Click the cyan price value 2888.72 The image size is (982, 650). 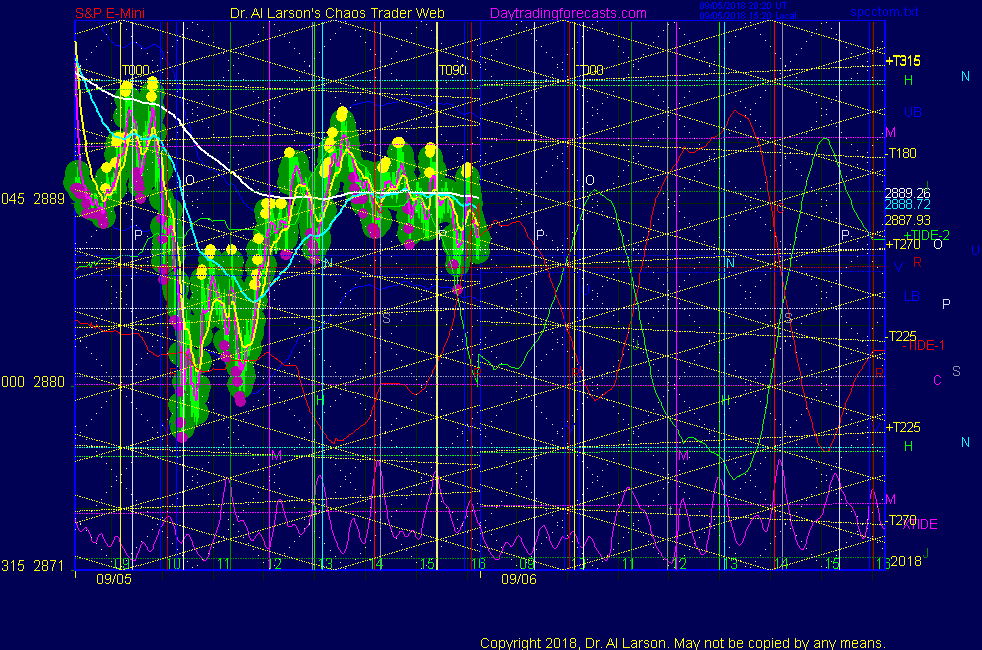(907, 205)
